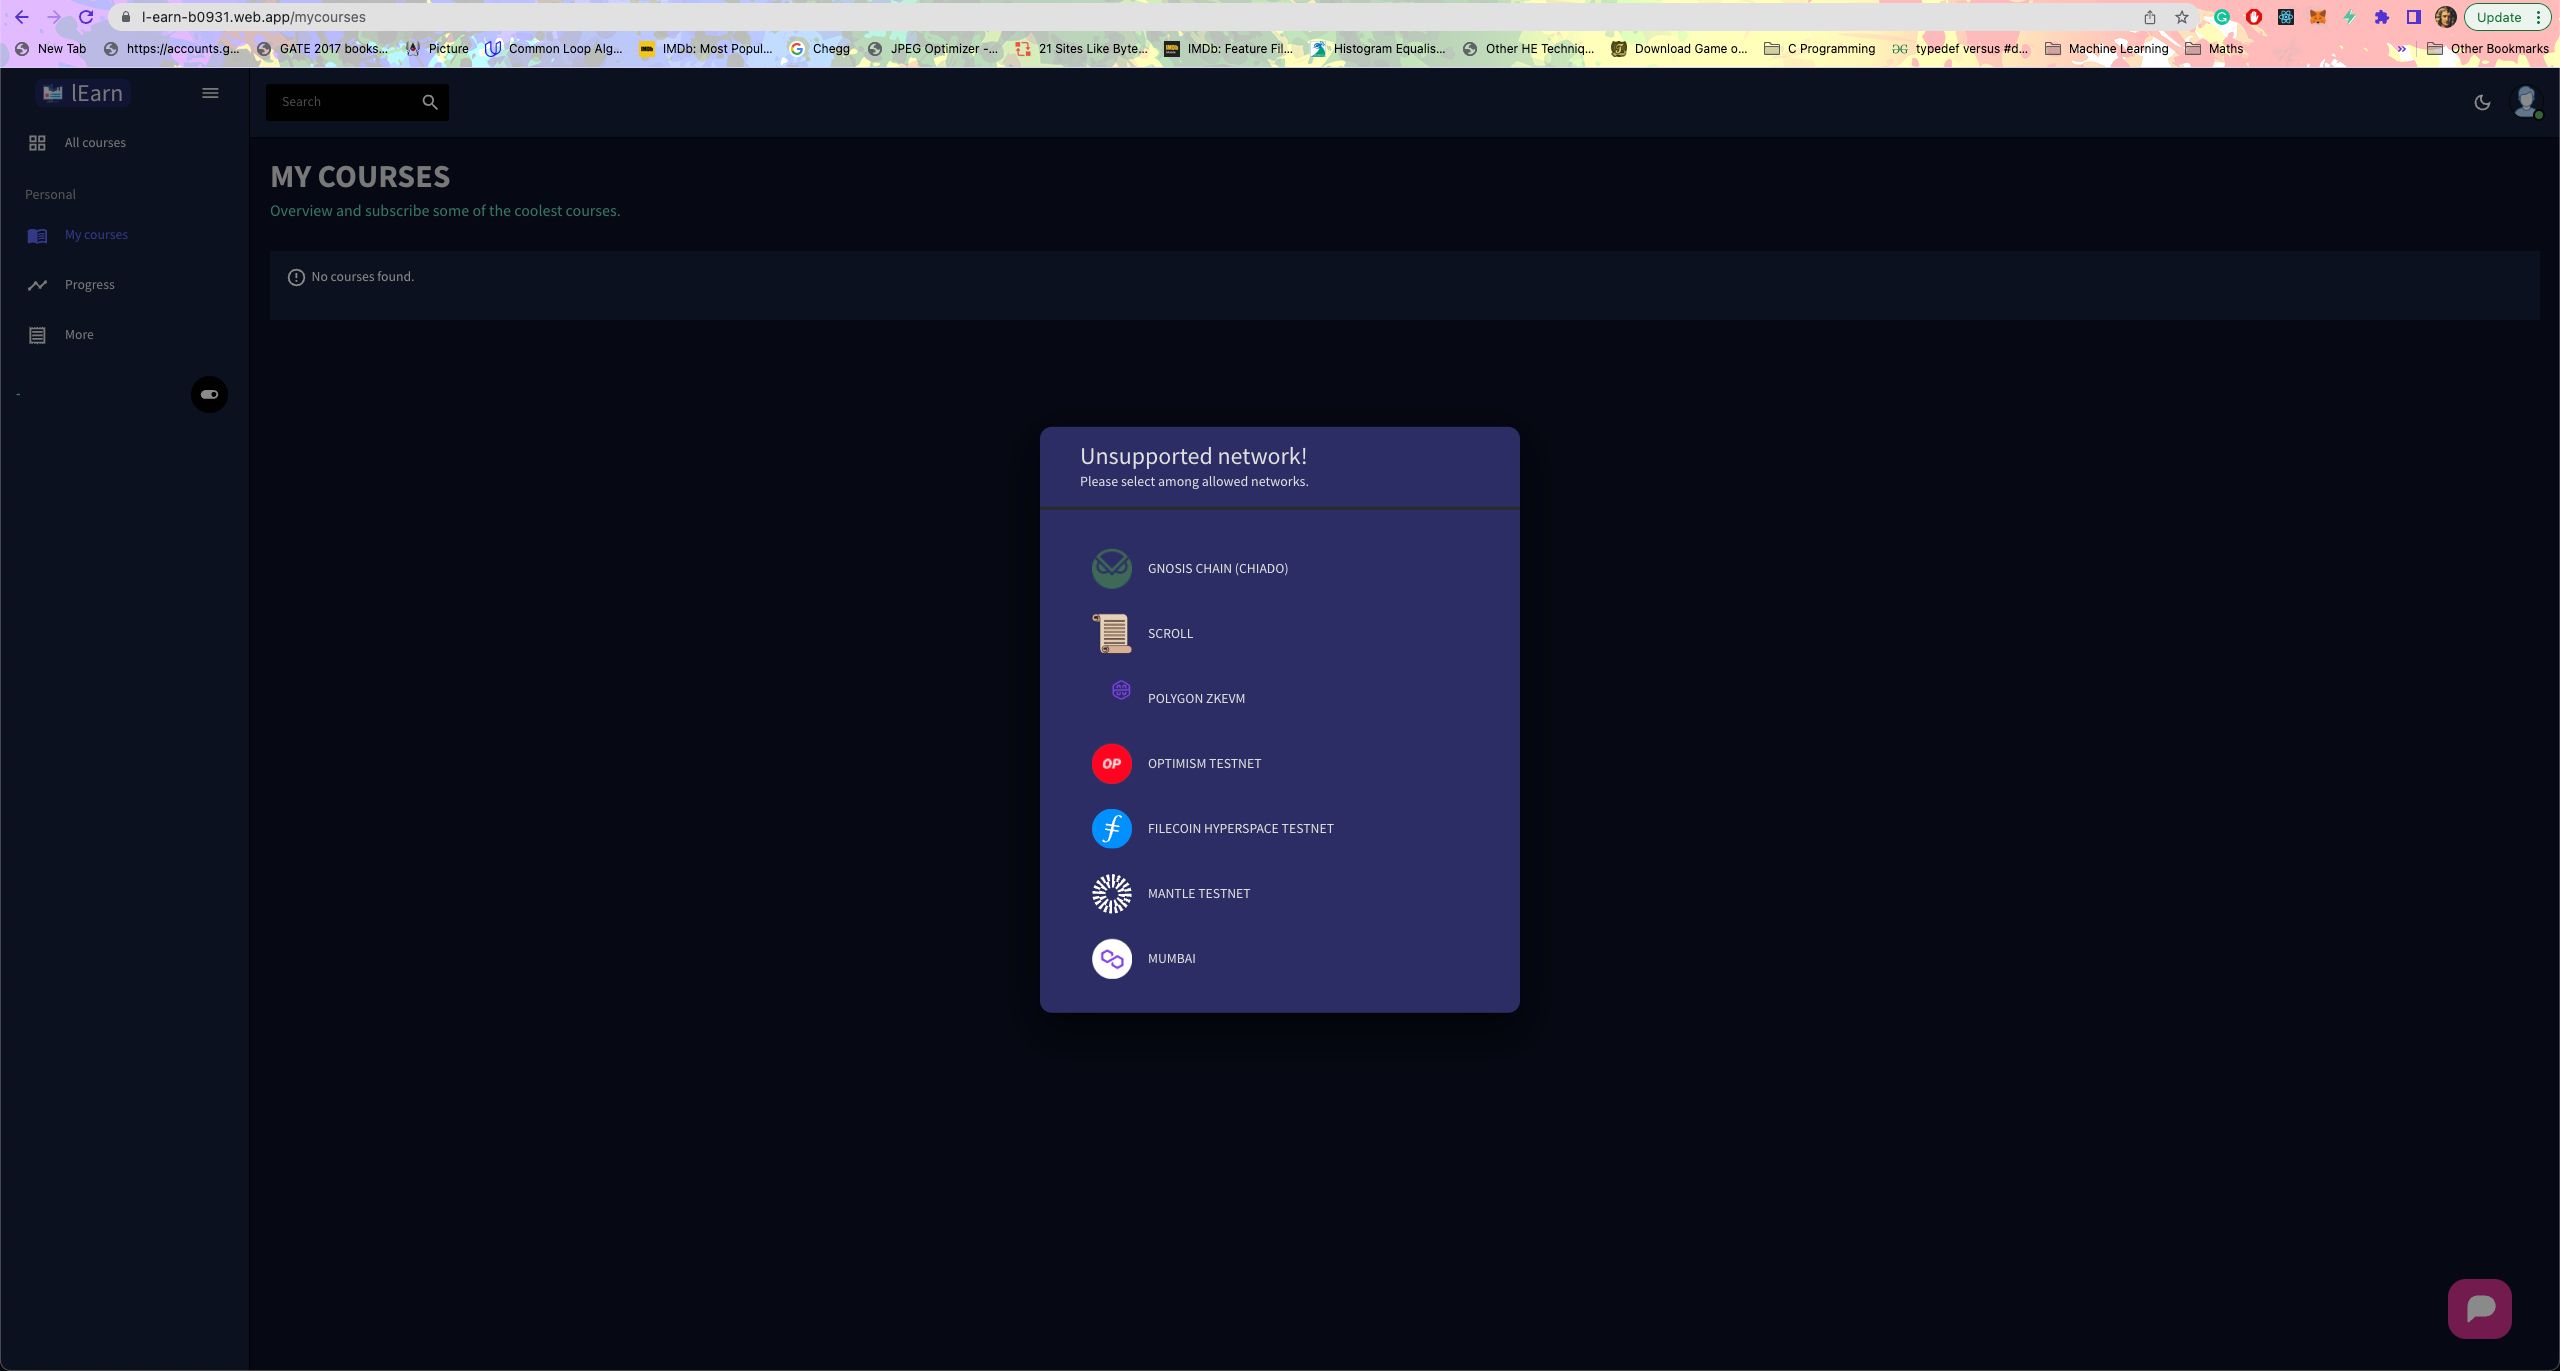Screen dimensions: 2560x1371
Task: Click FILECOIN HYPERSPACE TESTNET label
Action: [x=1240, y=828]
